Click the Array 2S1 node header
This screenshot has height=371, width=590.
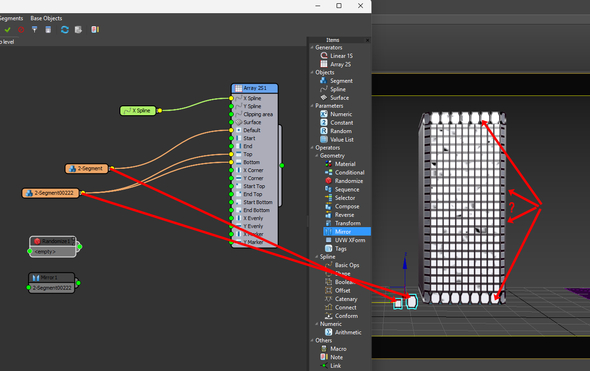click(255, 88)
